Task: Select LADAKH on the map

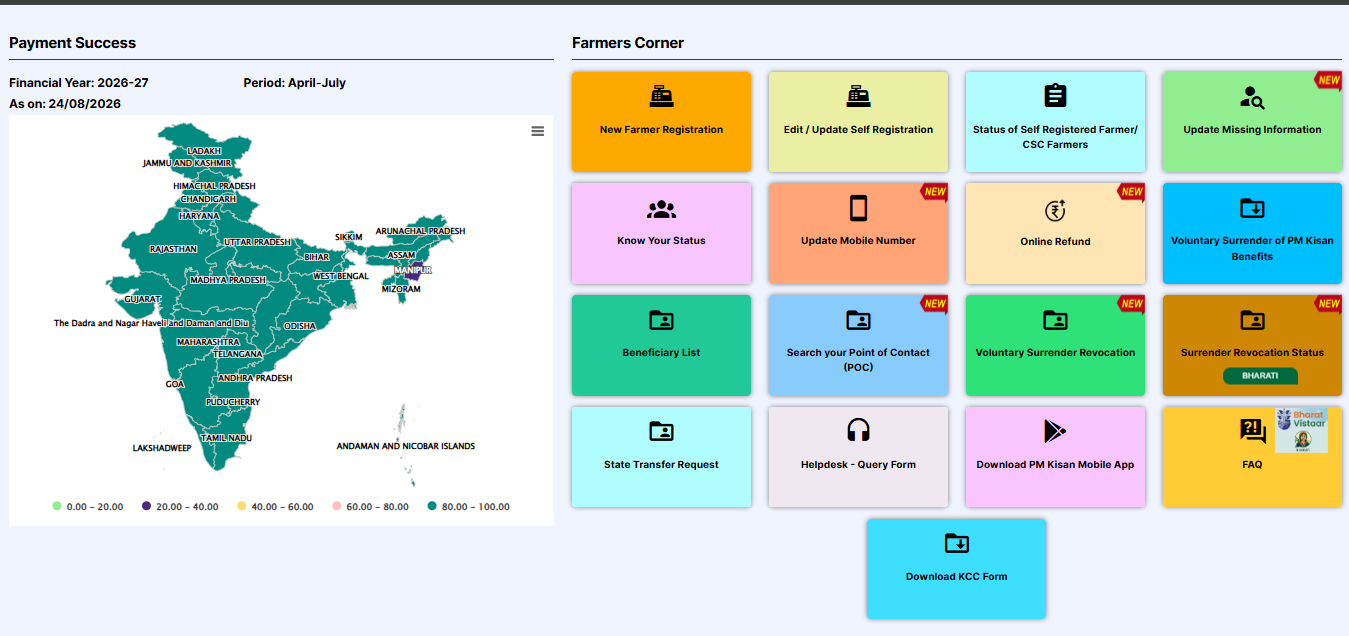Action: pyautogui.click(x=204, y=151)
